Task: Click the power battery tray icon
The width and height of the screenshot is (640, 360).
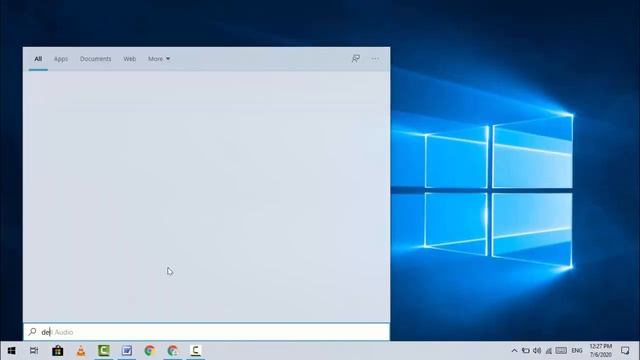Action: [526, 351]
